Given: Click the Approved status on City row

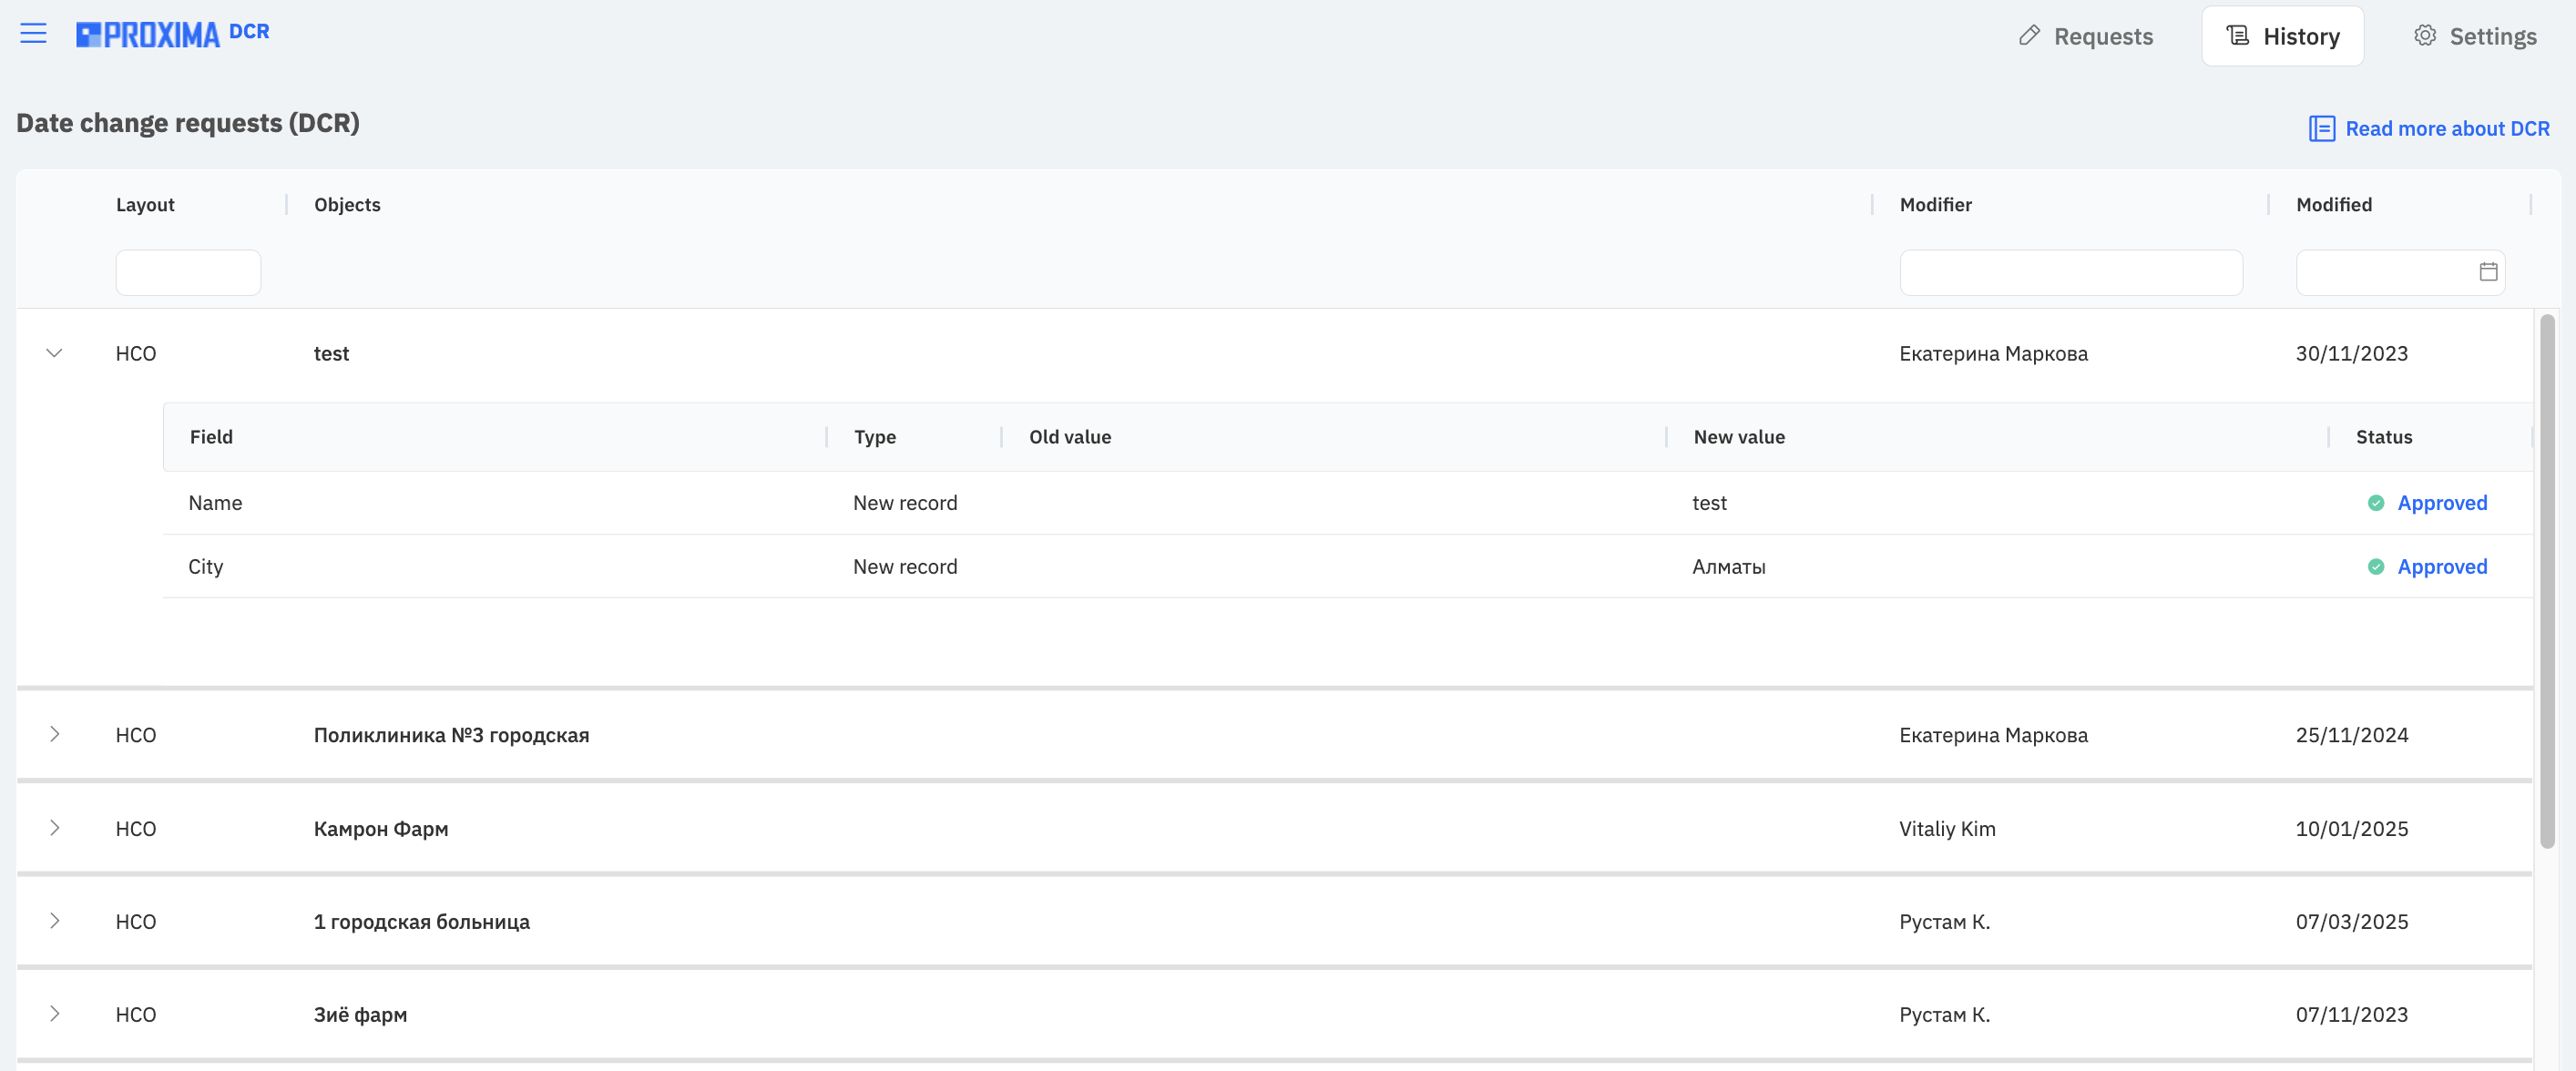Looking at the screenshot, I should coord(2442,567).
